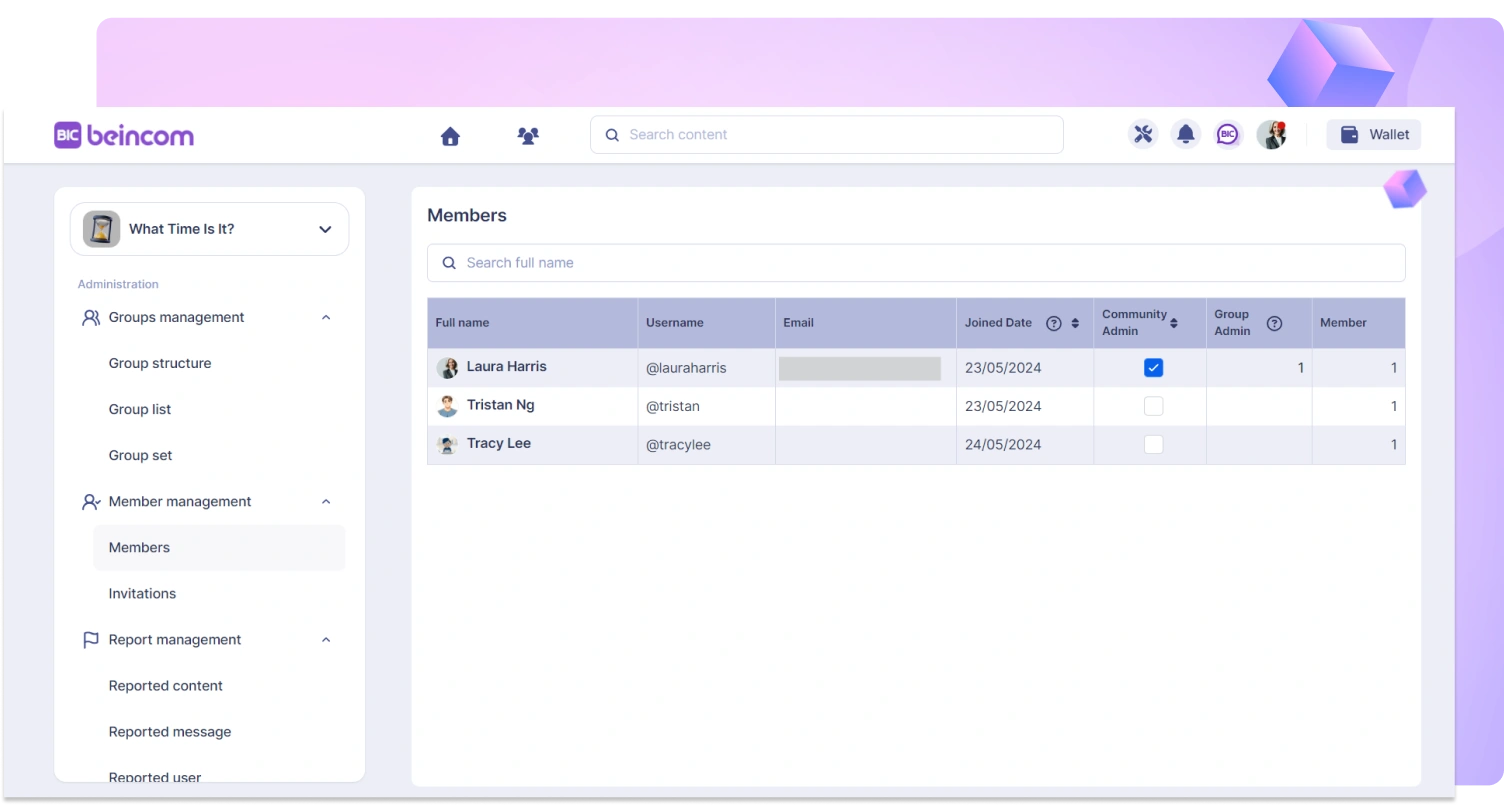This screenshot has width=1504, height=808.
Task: Check Community Admin for Tristan Ng
Action: tap(1153, 406)
